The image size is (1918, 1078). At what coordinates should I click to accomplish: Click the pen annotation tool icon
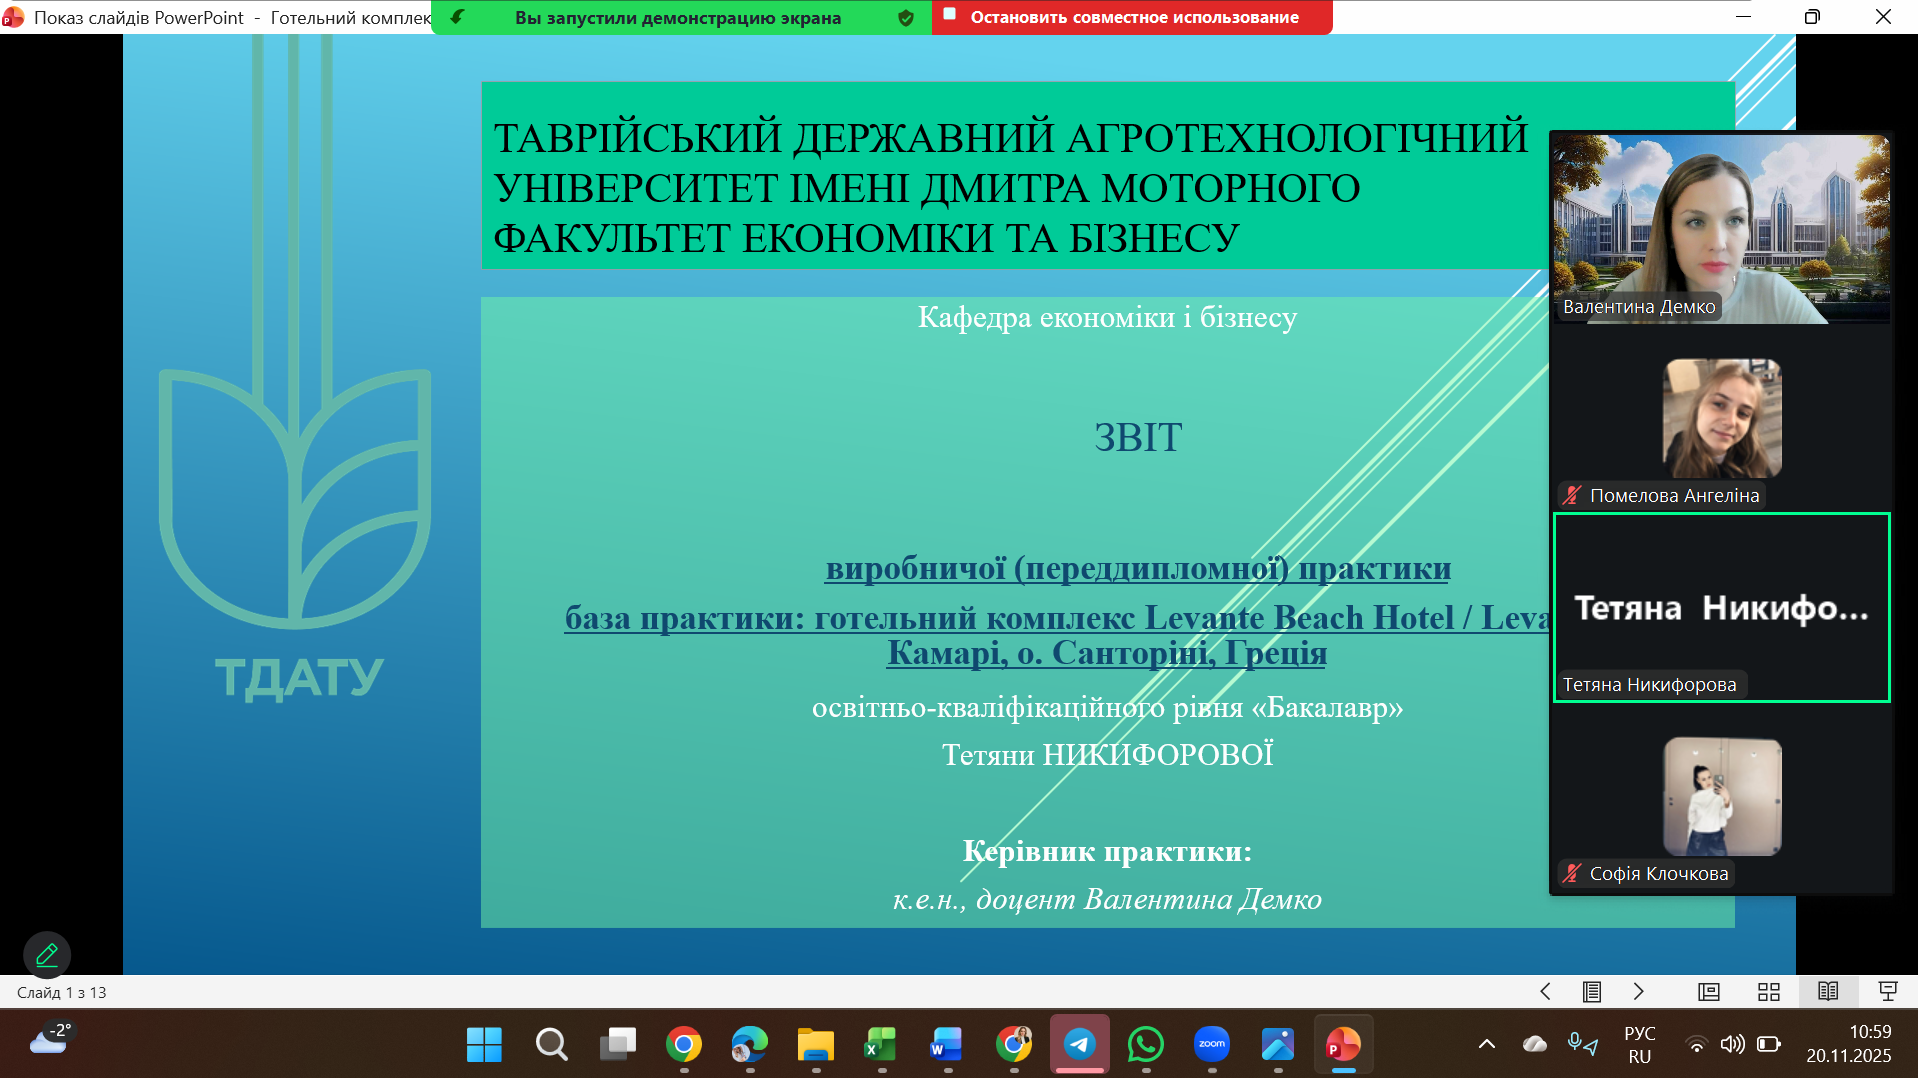(x=47, y=955)
